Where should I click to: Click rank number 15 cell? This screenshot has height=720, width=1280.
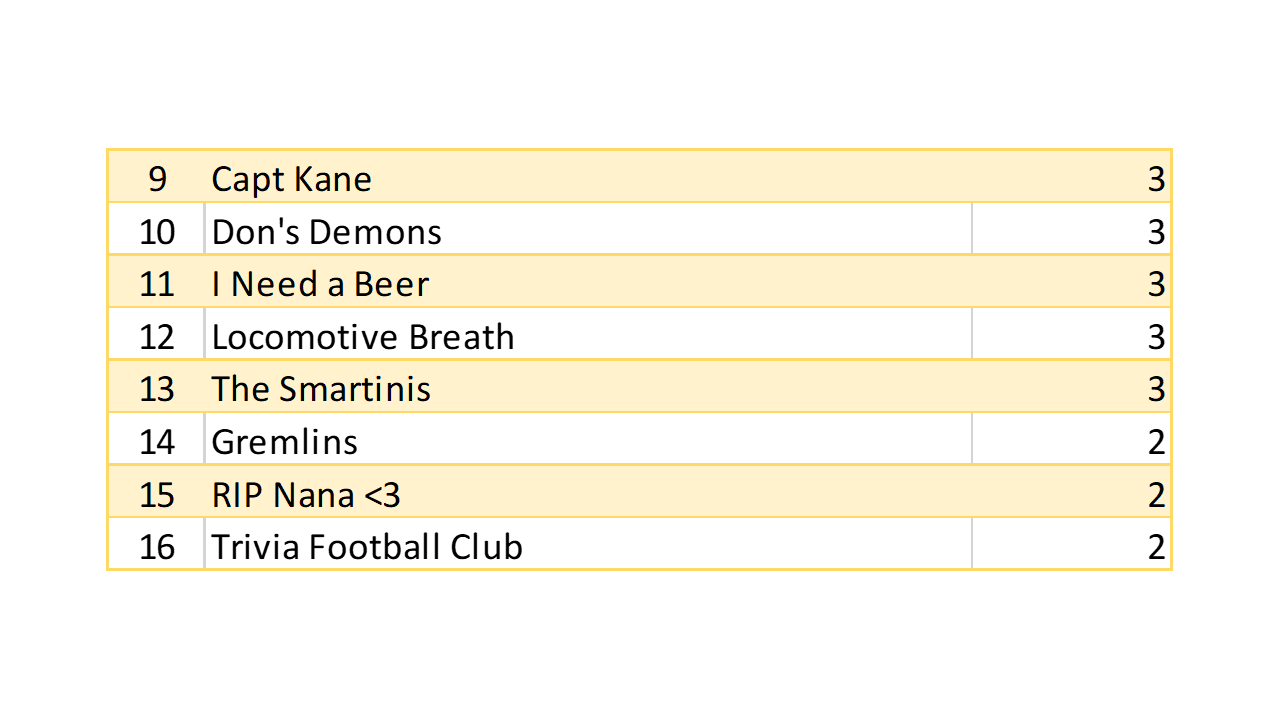(157, 495)
